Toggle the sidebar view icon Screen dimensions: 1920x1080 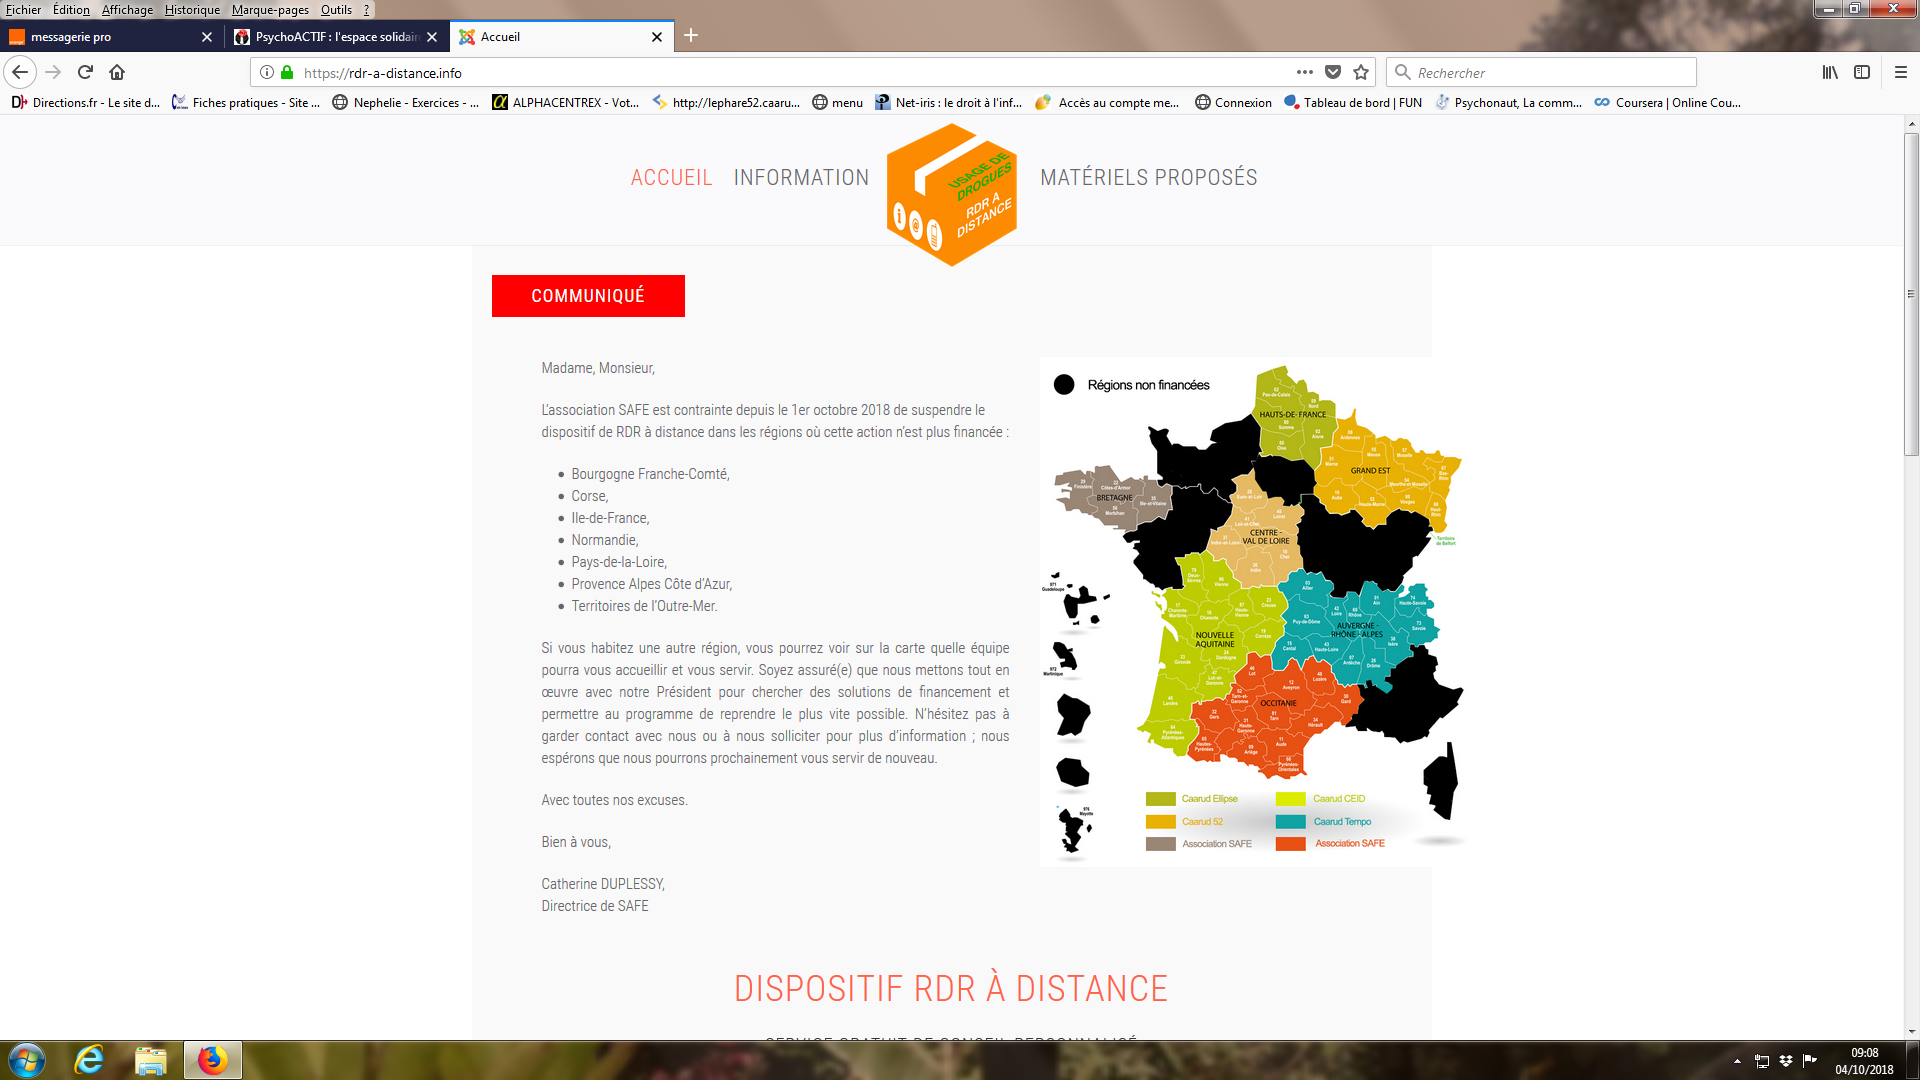click(1862, 72)
